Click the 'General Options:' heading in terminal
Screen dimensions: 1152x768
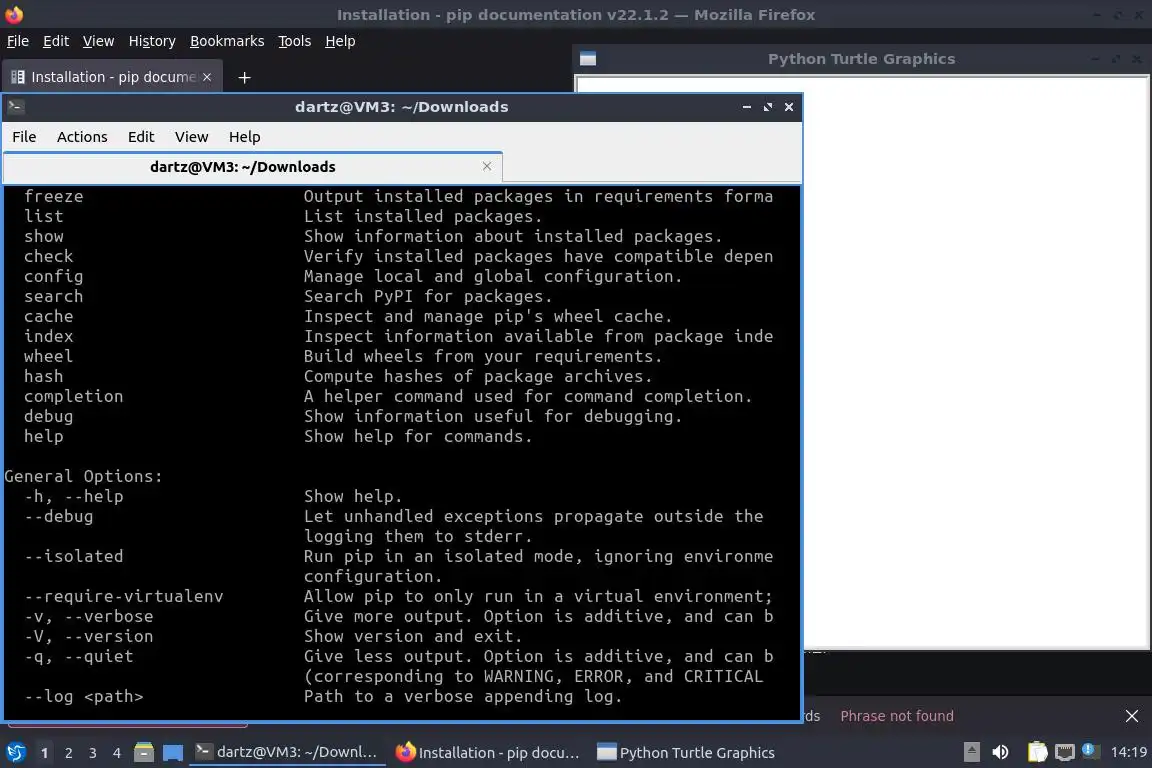83,476
